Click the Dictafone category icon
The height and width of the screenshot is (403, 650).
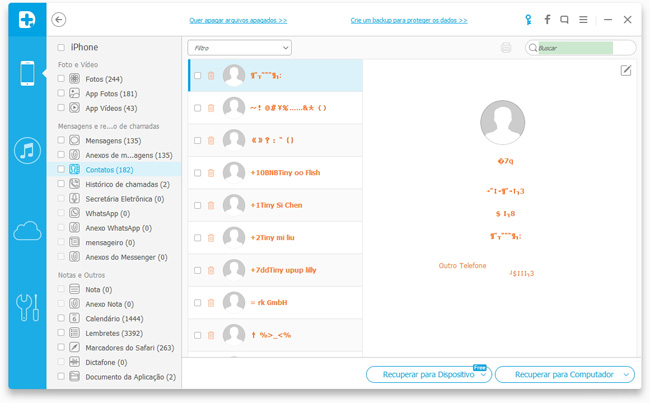[x=75, y=362]
